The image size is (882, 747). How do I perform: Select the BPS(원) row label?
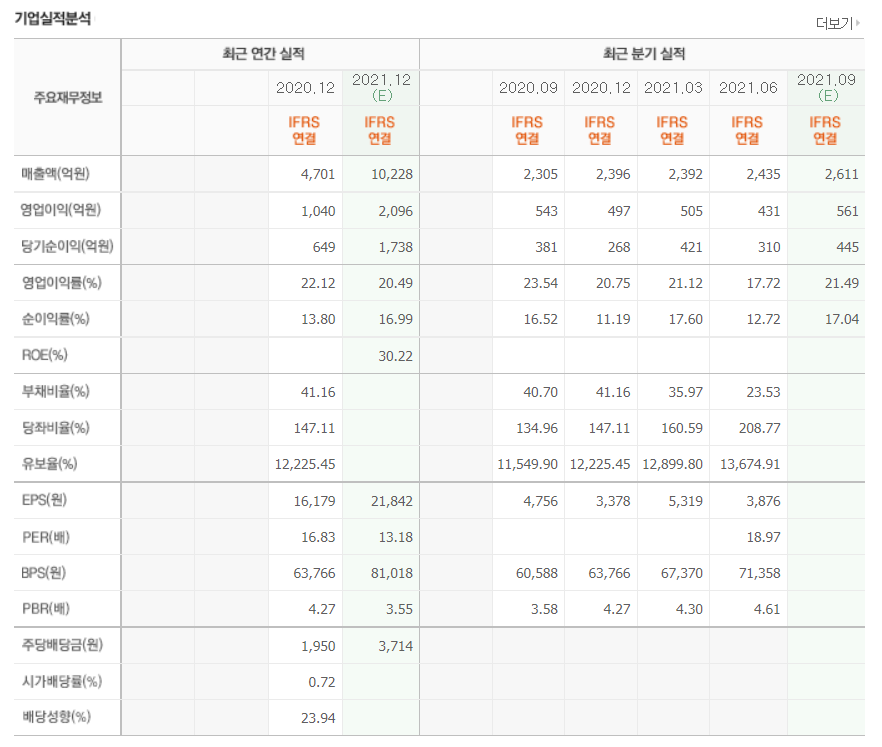pos(43,573)
